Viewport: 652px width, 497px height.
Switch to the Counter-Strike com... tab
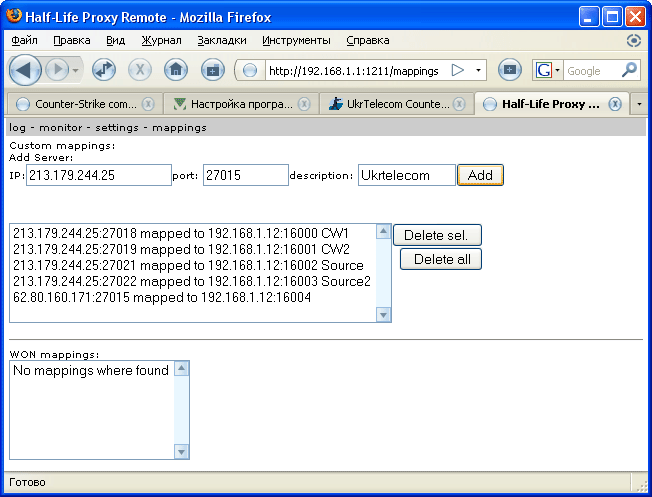pos(83,104)
